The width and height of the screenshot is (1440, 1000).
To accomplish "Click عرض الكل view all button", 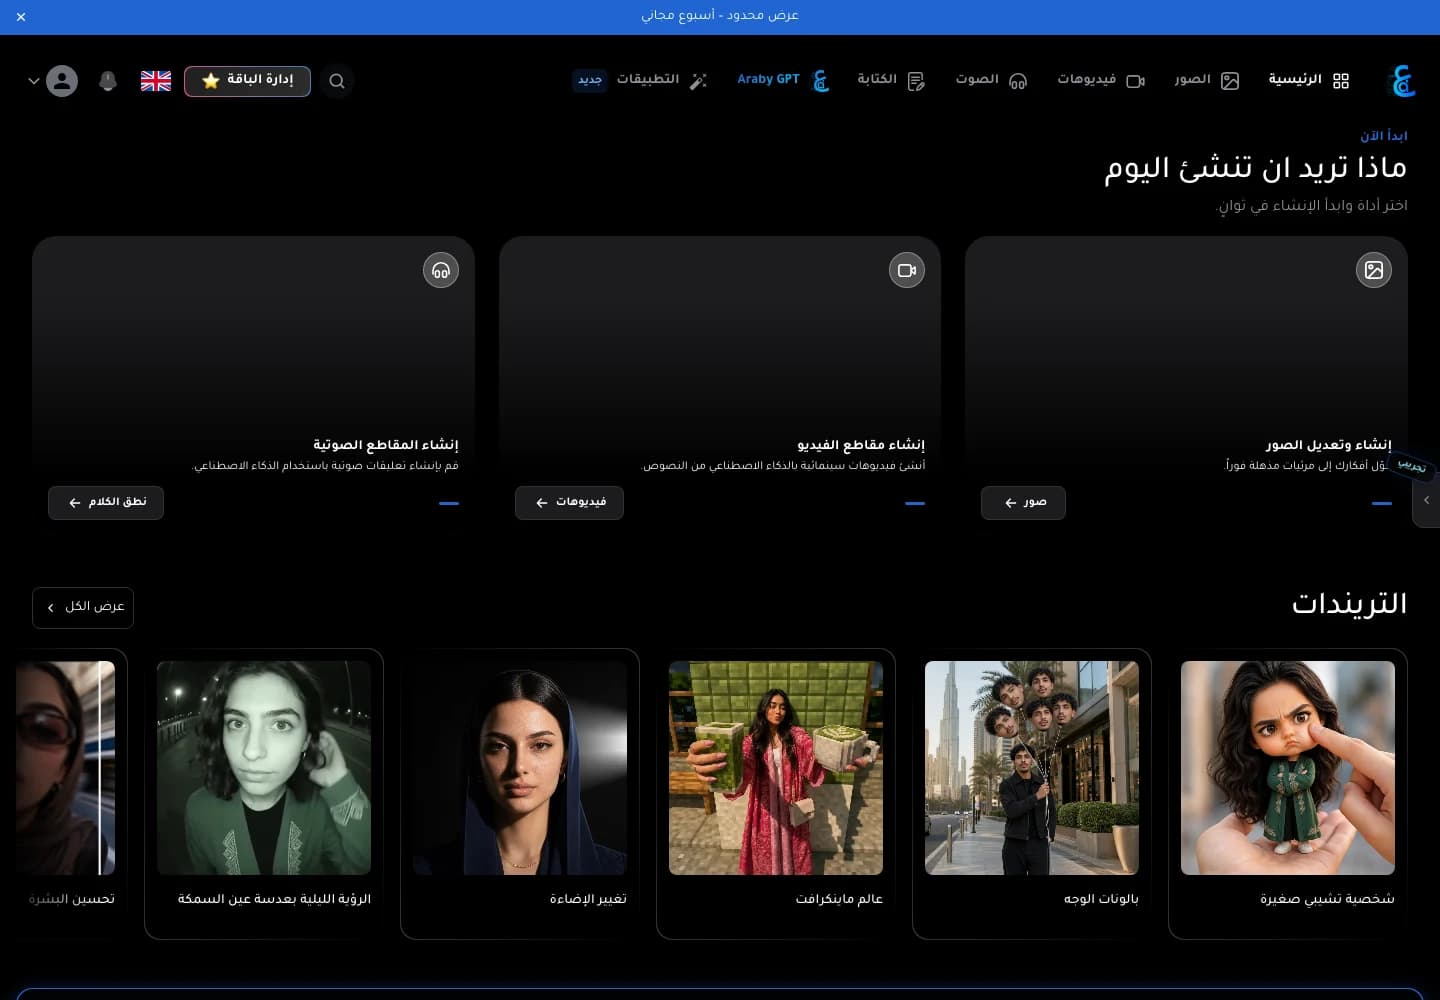I will pos(83,608).
